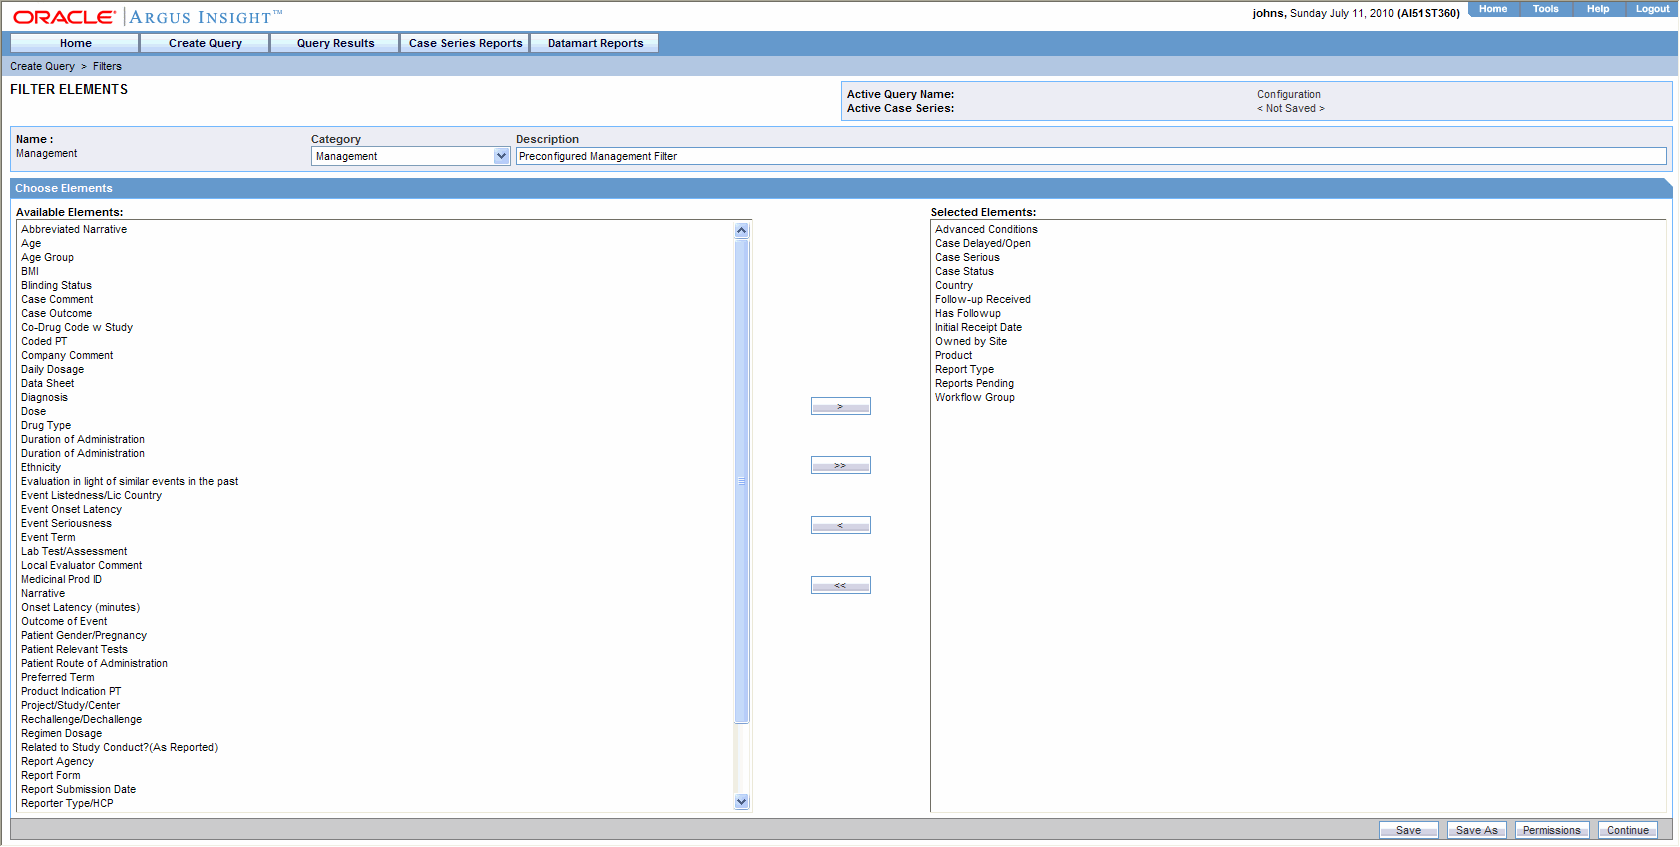This screenshot has width=1680, height=847.
Task: Select Owned by Site in Selected Elements
Action: 971,341
